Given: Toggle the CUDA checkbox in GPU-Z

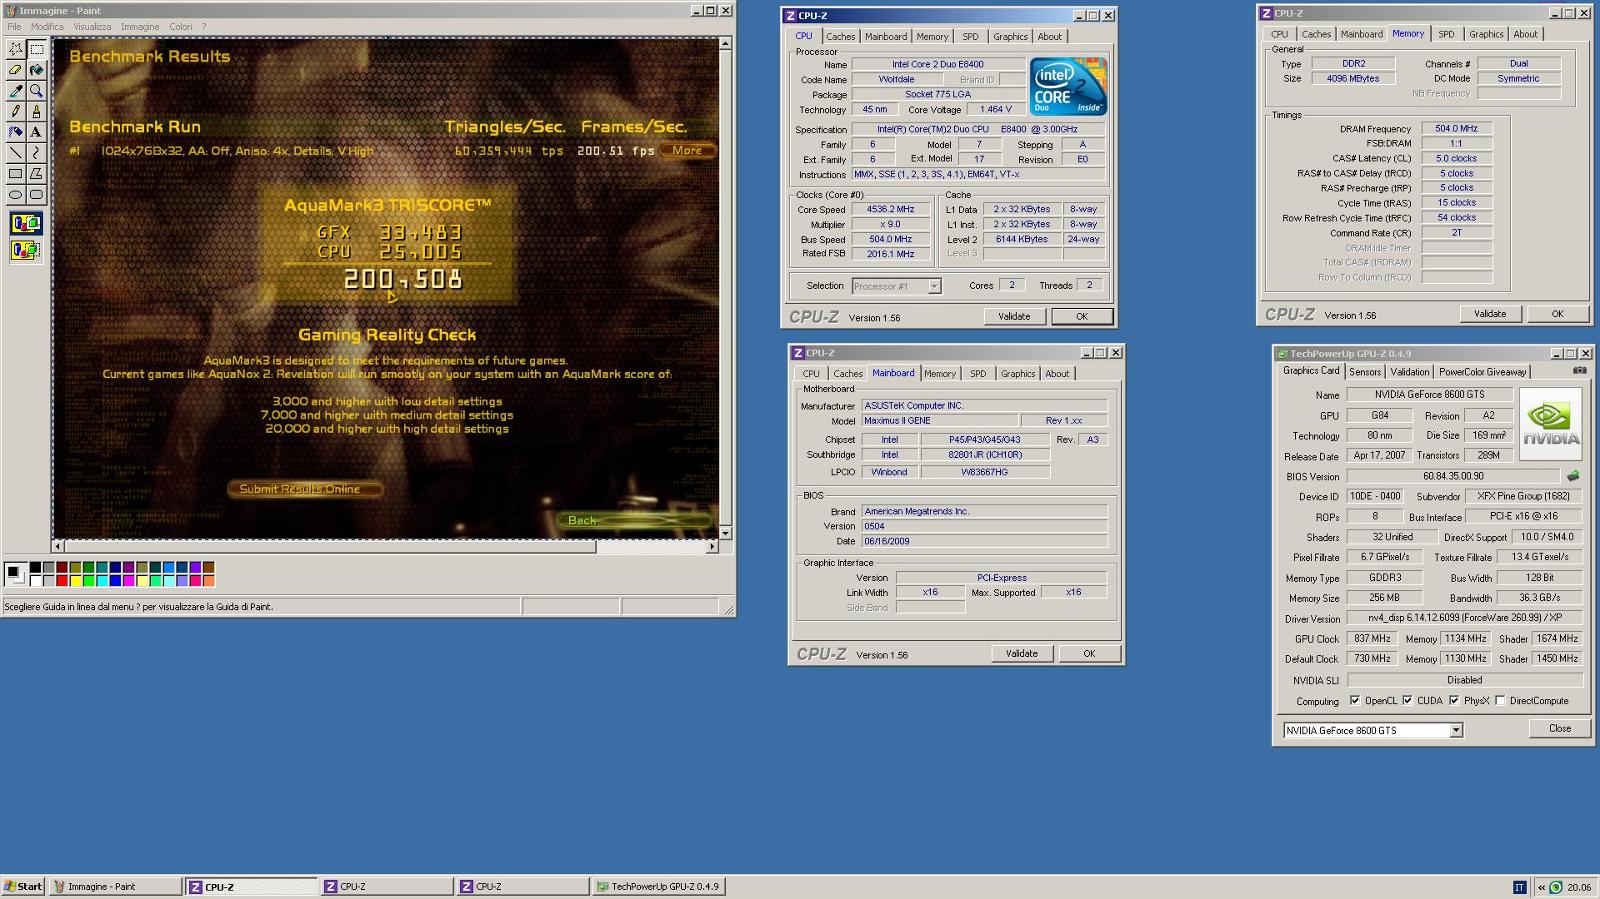Looking at the screenshot, I should tap(1407, 700).
